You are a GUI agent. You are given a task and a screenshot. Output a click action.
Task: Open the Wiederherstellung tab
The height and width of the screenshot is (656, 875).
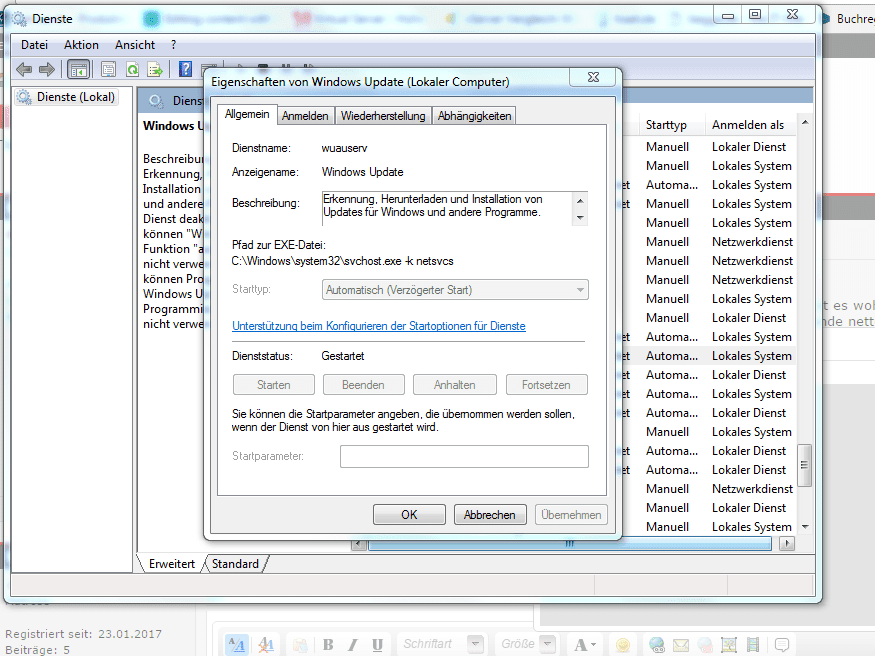point(383,115)
